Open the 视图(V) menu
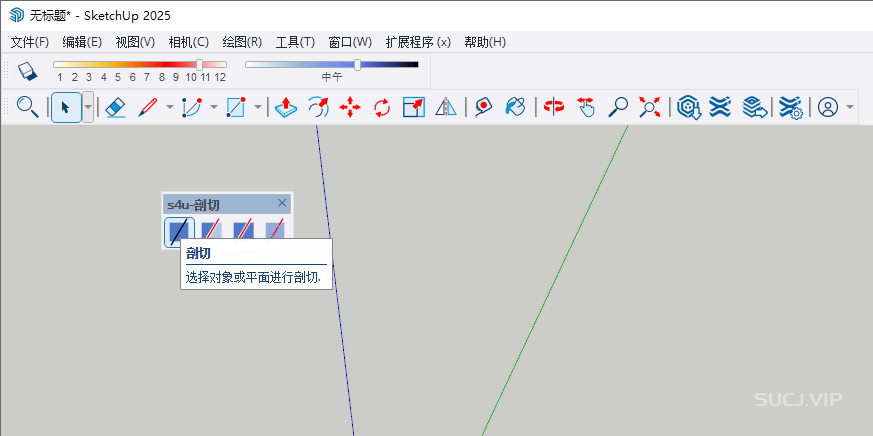Screen dimensions: 873x436 coord(135,42)
